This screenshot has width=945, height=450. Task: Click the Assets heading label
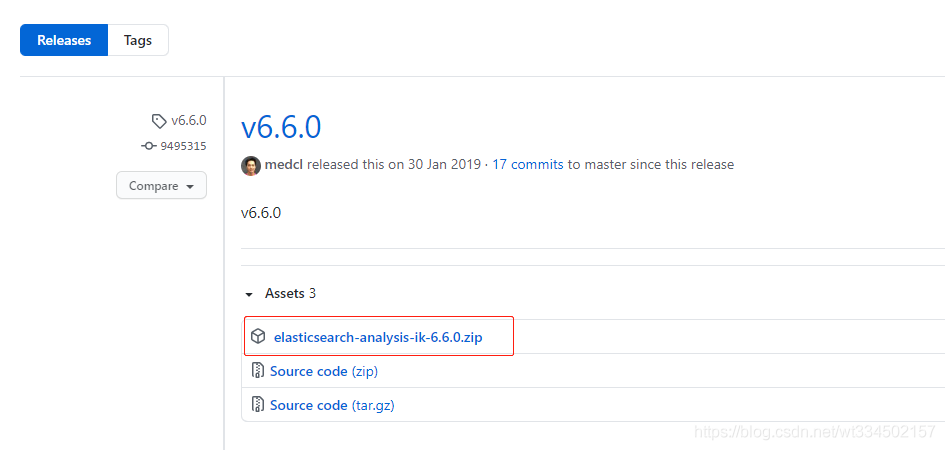(x=284, y=293)
